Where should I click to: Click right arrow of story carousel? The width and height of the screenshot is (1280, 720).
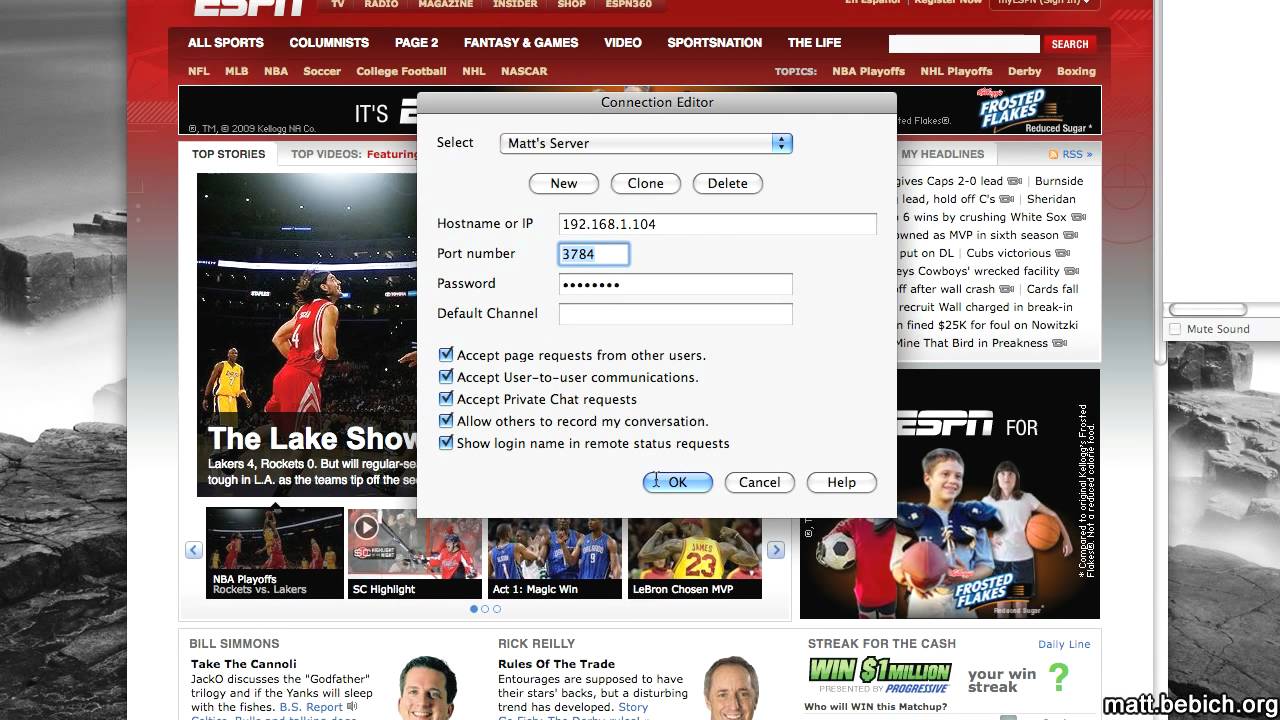tap(775, 550)
